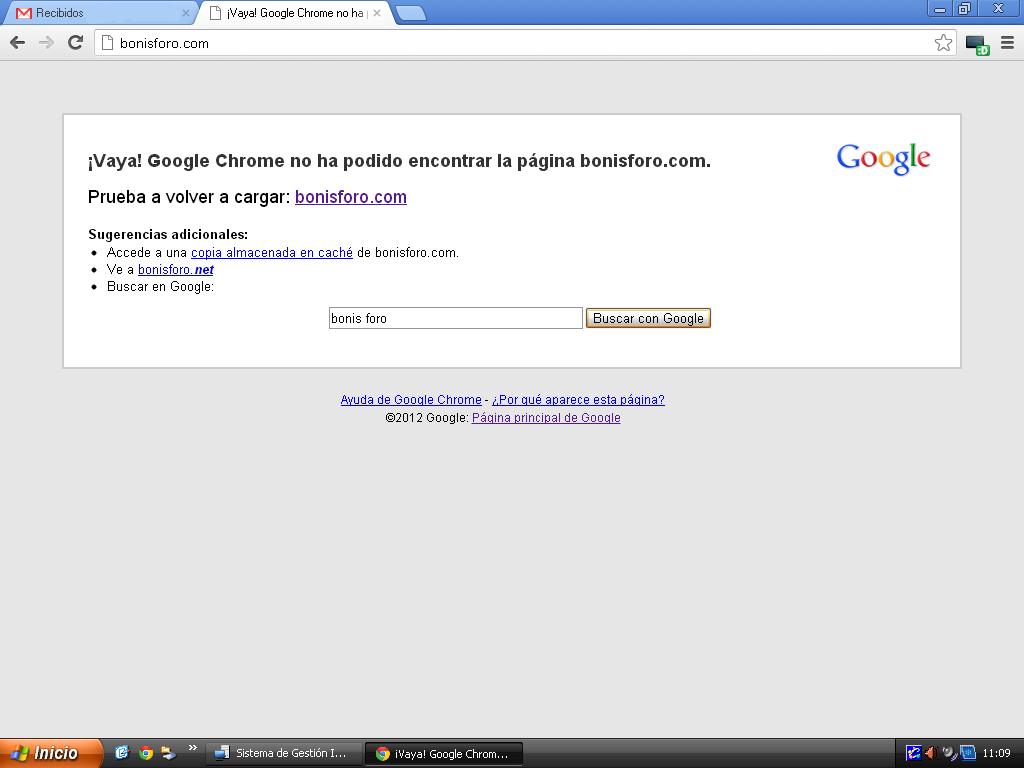Open the Inicio start menu
Image resolution: width=1024 pixels, height=768 pixels.
pyautogui.click(x=51, y=753)
